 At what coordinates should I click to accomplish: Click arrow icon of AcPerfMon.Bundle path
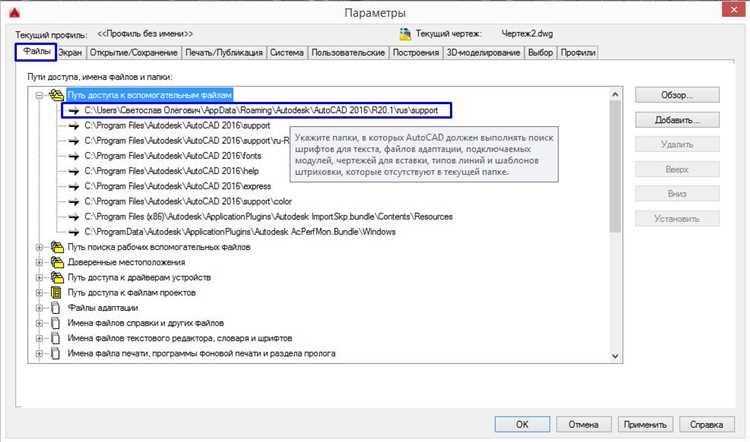[x=73, y=232]
